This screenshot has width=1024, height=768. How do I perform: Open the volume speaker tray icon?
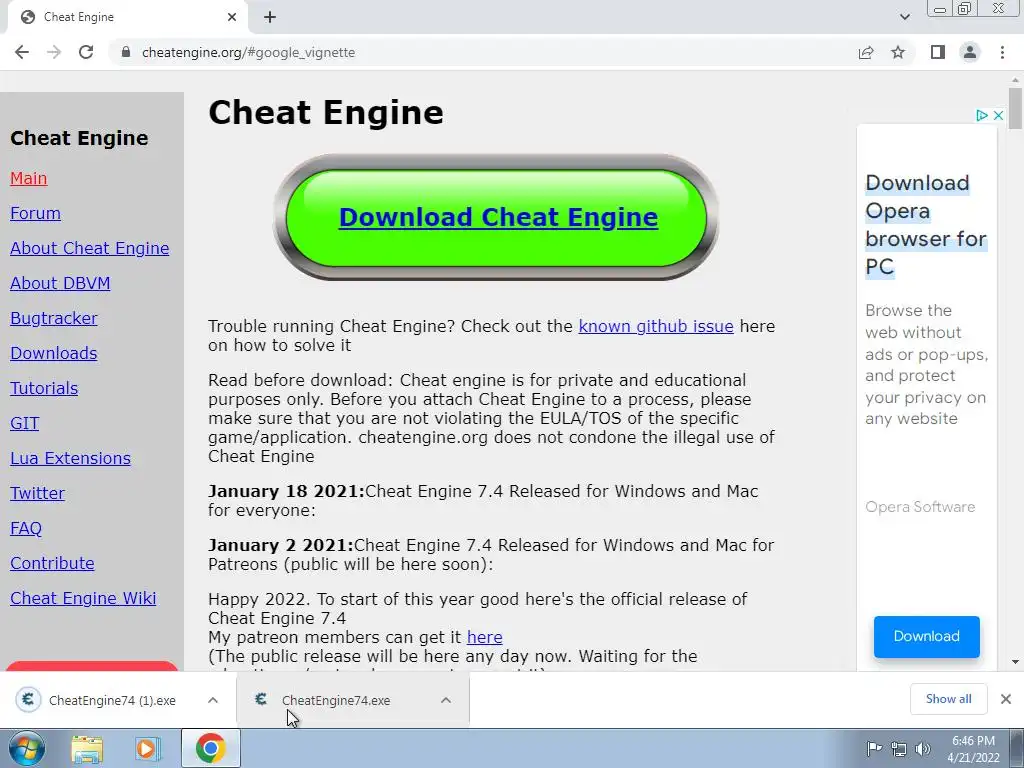tap(923, 749)
